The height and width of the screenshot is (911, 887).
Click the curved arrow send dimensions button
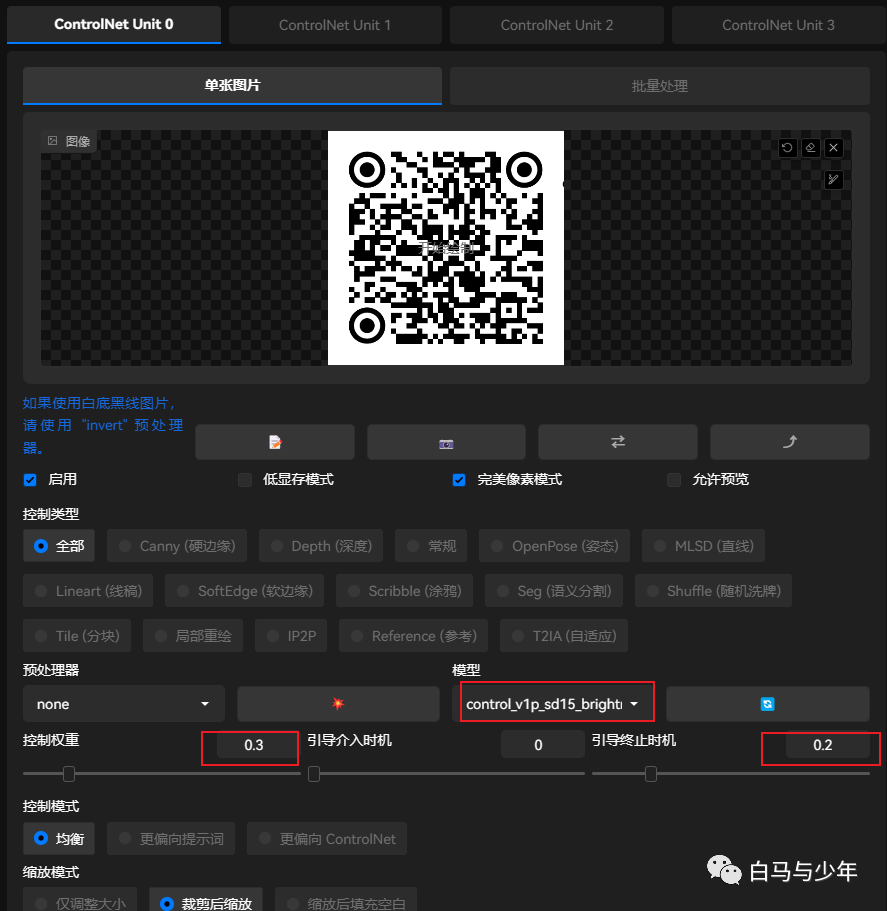789,442
